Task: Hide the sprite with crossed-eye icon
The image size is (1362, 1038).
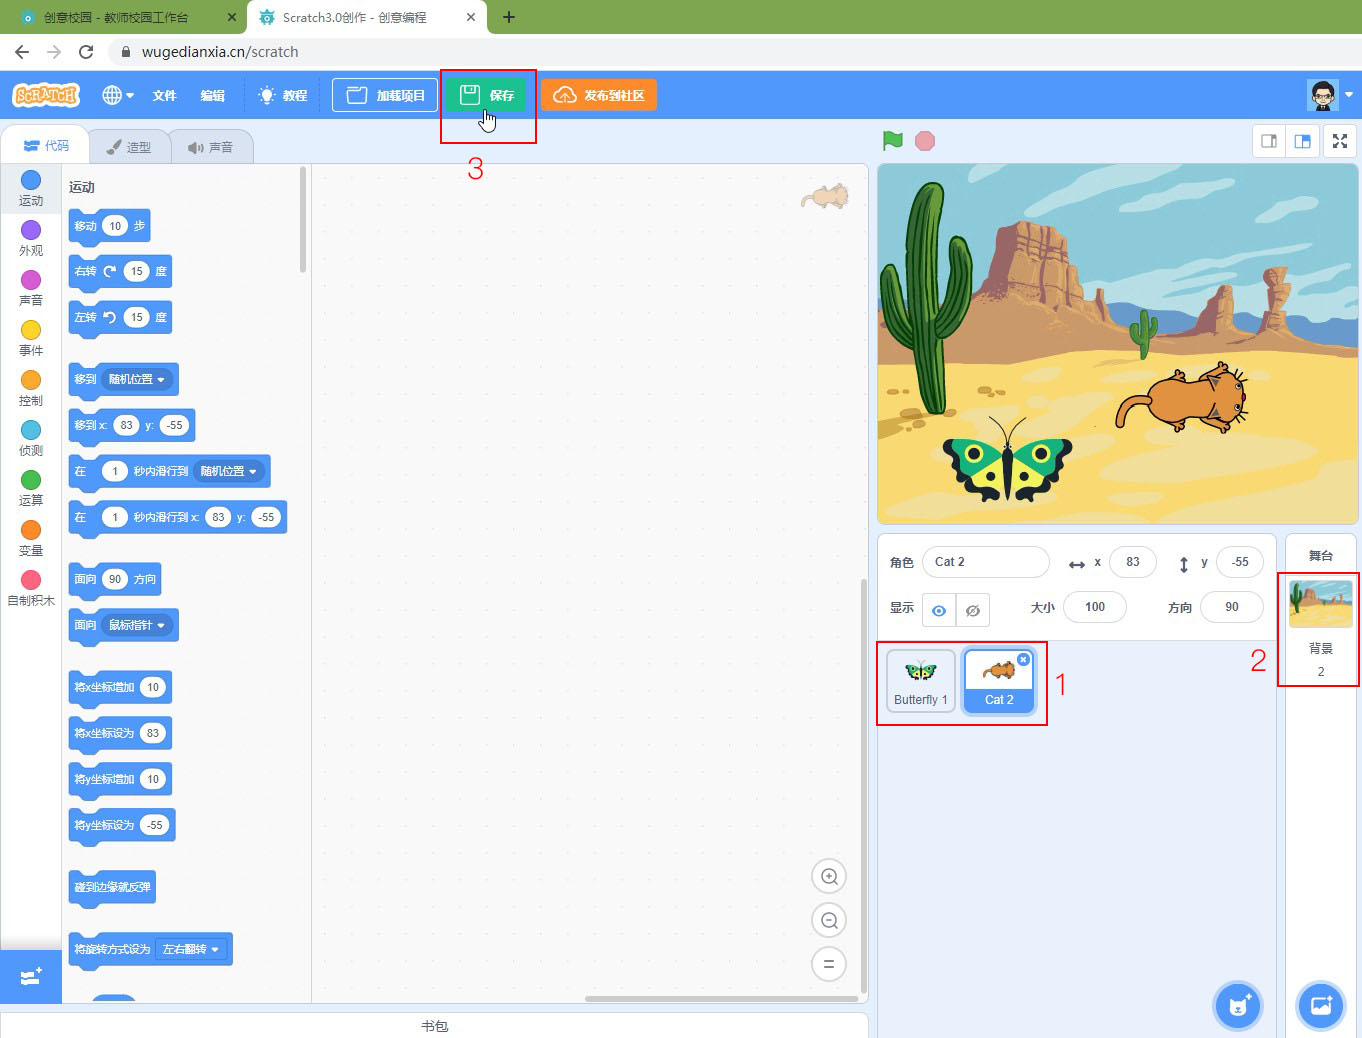Action: point(973,610)
